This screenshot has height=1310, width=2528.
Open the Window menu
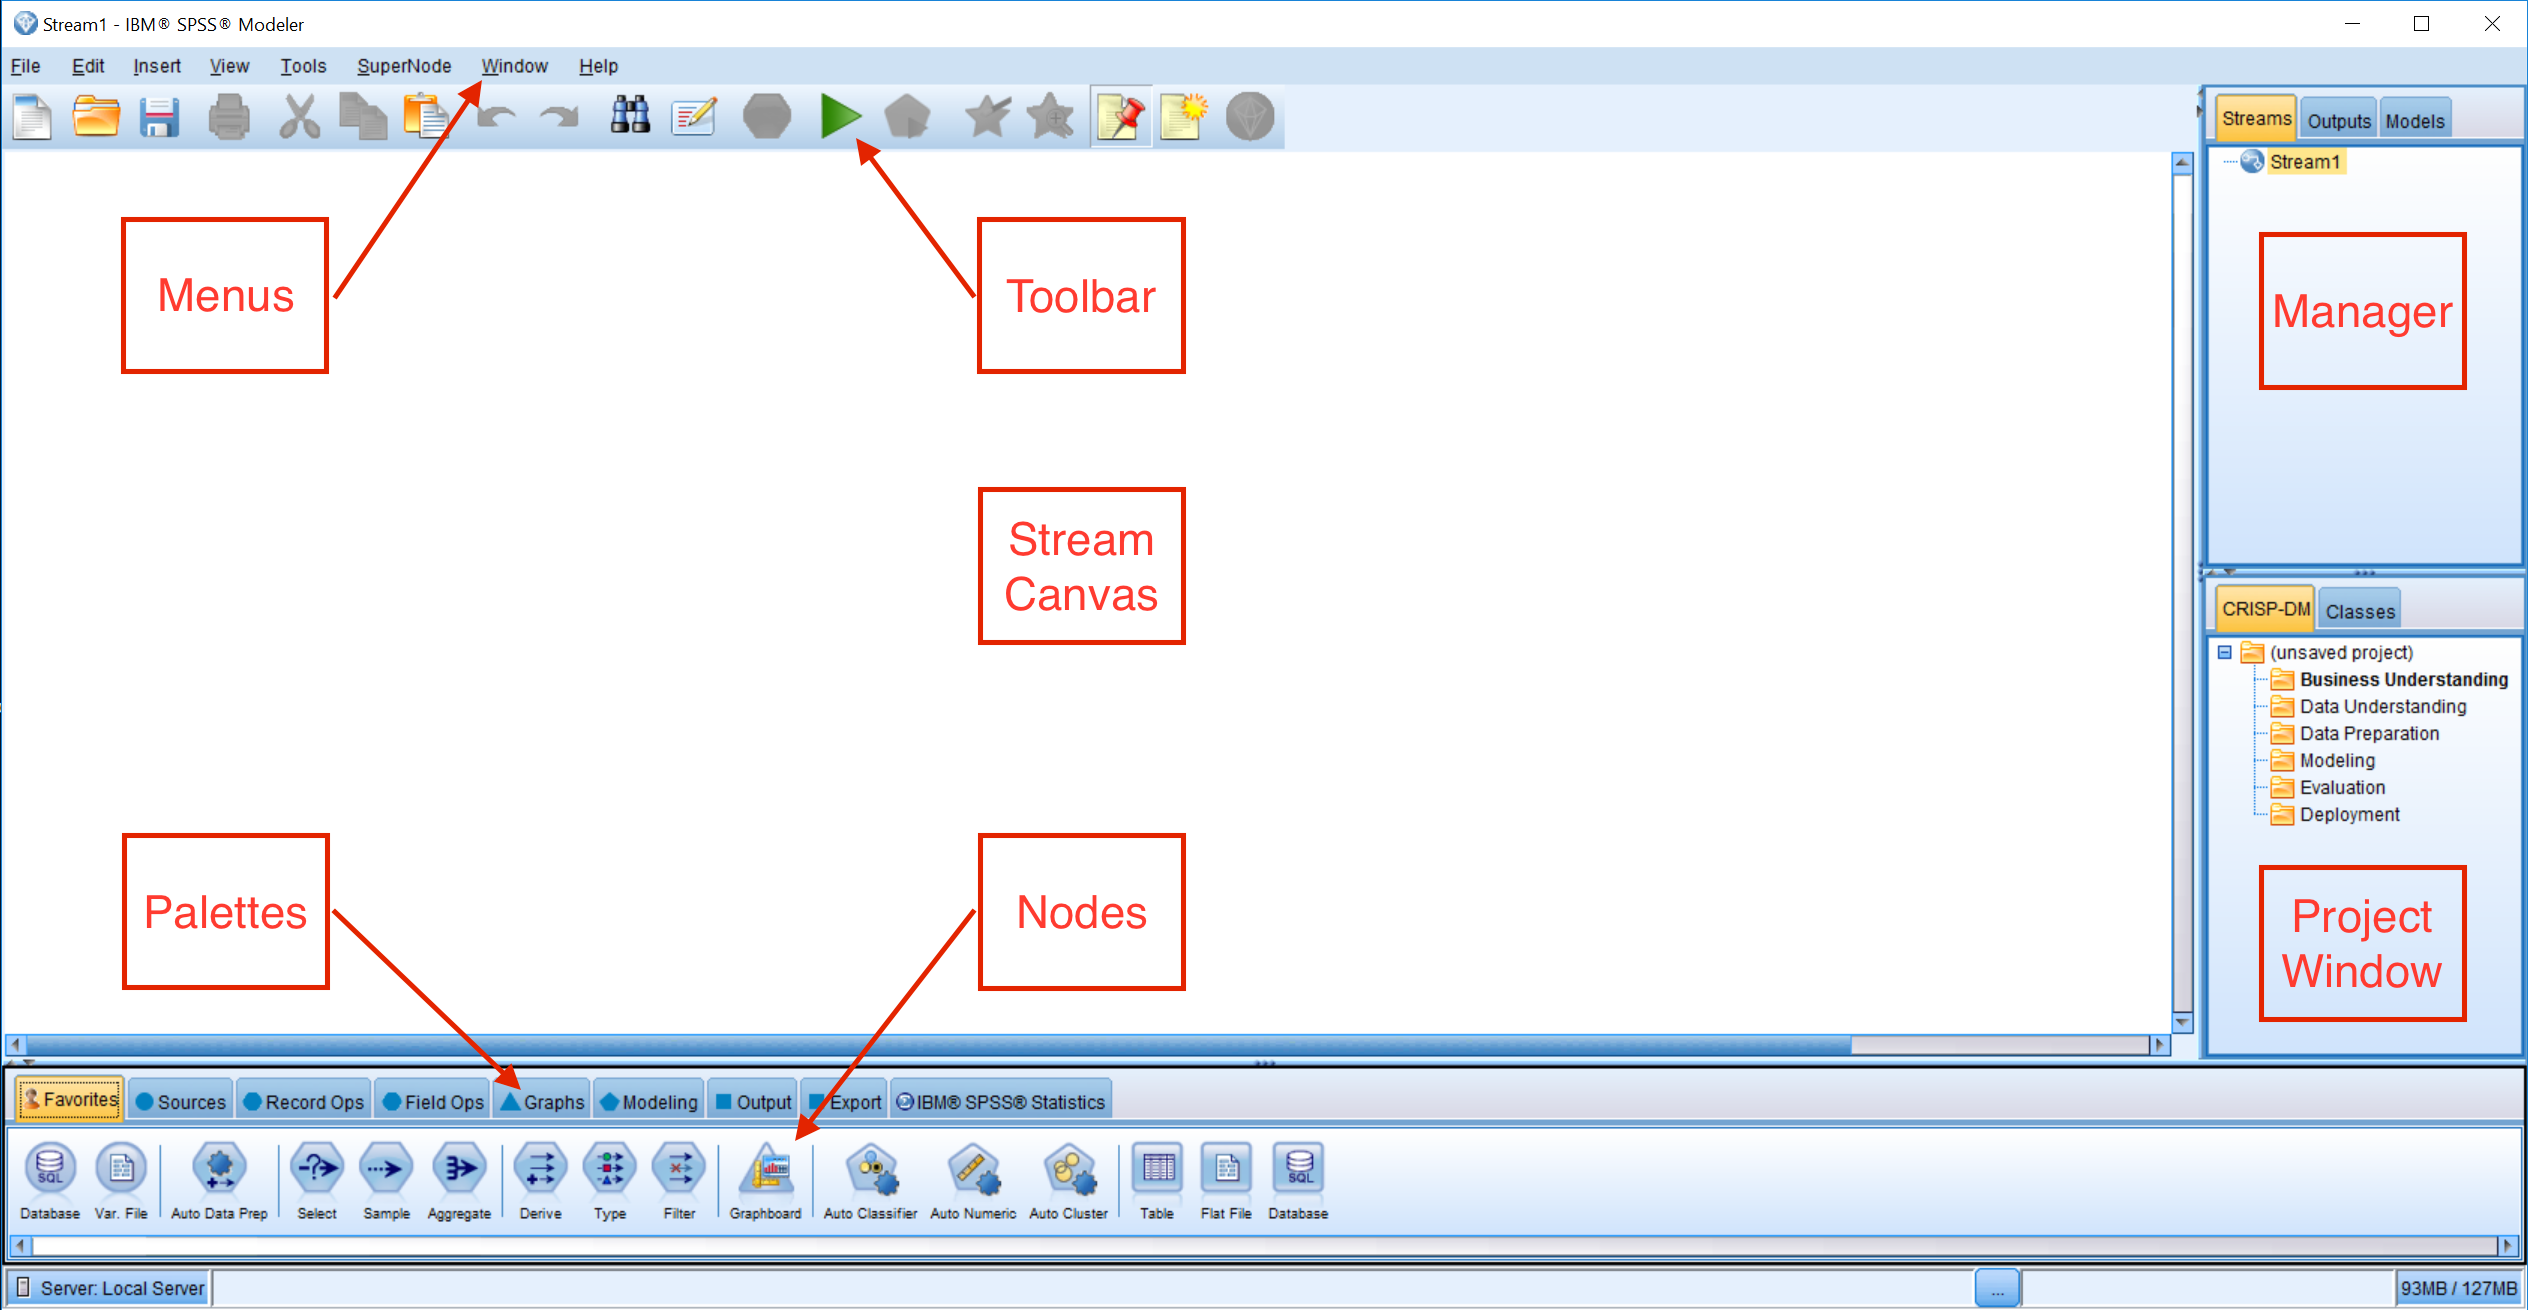pos(515,66)
